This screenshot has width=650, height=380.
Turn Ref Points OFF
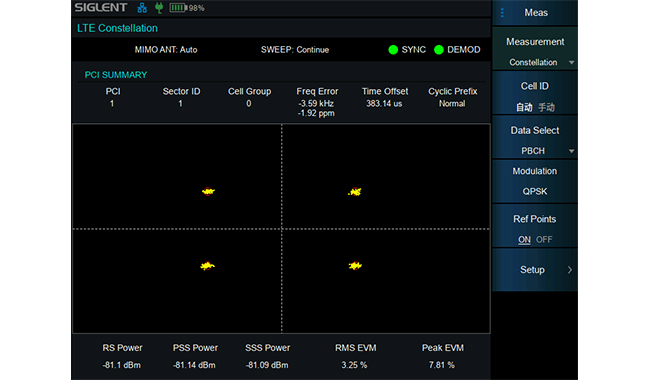(544, 240)
